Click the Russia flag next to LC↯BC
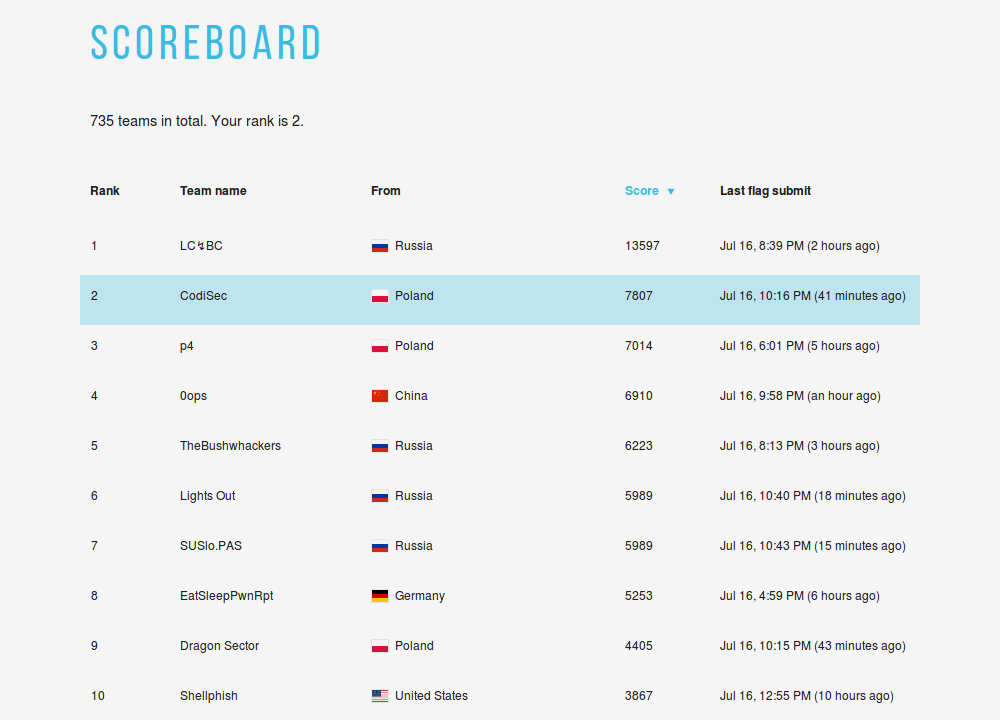 pos(380,246)
